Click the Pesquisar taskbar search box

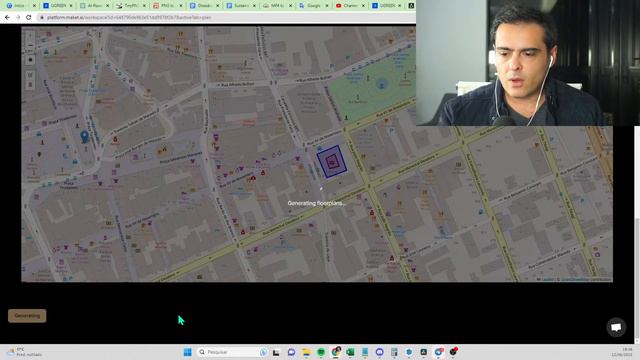(232, 352)
